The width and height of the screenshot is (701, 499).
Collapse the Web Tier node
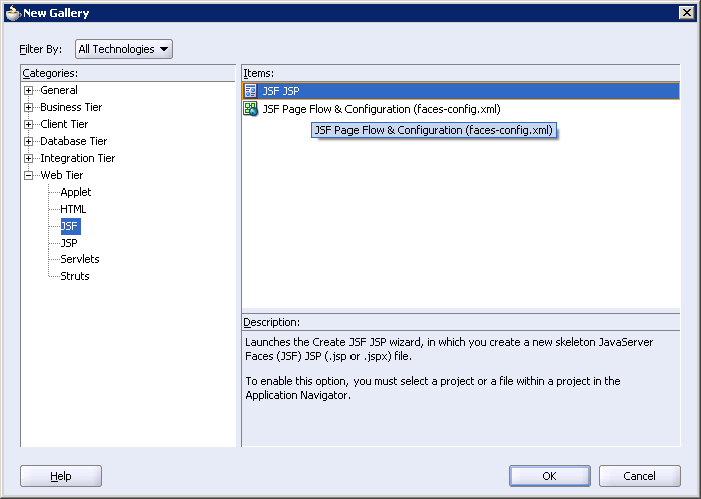point(29,175)
